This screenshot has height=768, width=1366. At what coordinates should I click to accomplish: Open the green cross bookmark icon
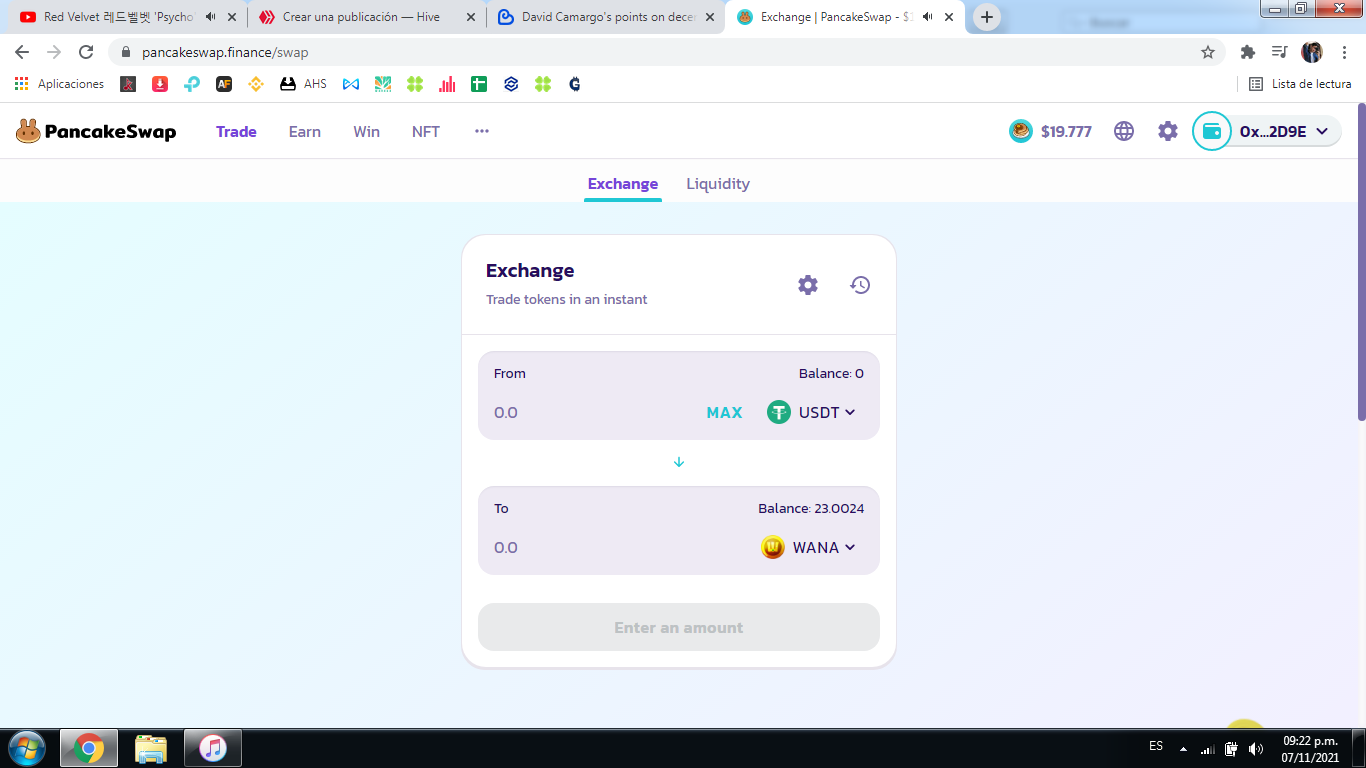point(479,84)
